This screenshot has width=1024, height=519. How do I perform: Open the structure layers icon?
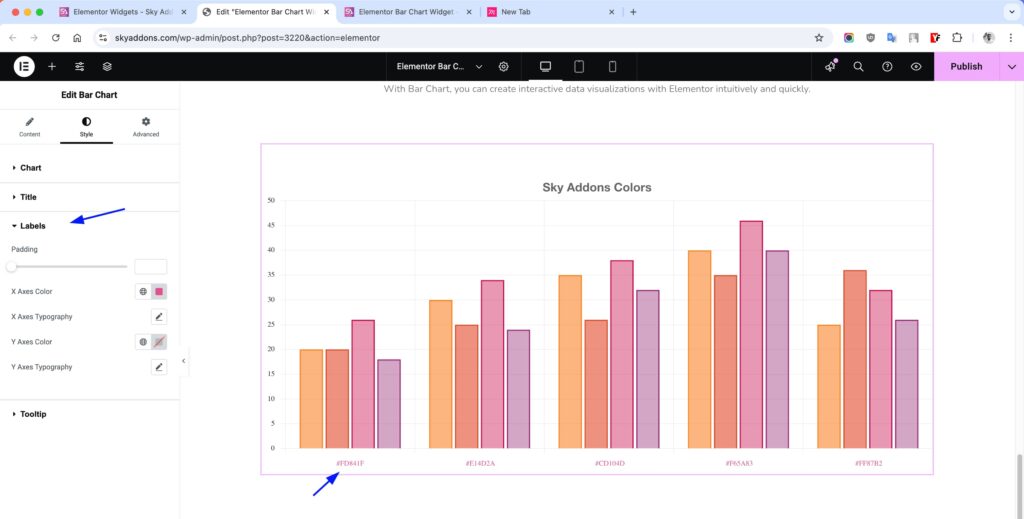point(107,67)
